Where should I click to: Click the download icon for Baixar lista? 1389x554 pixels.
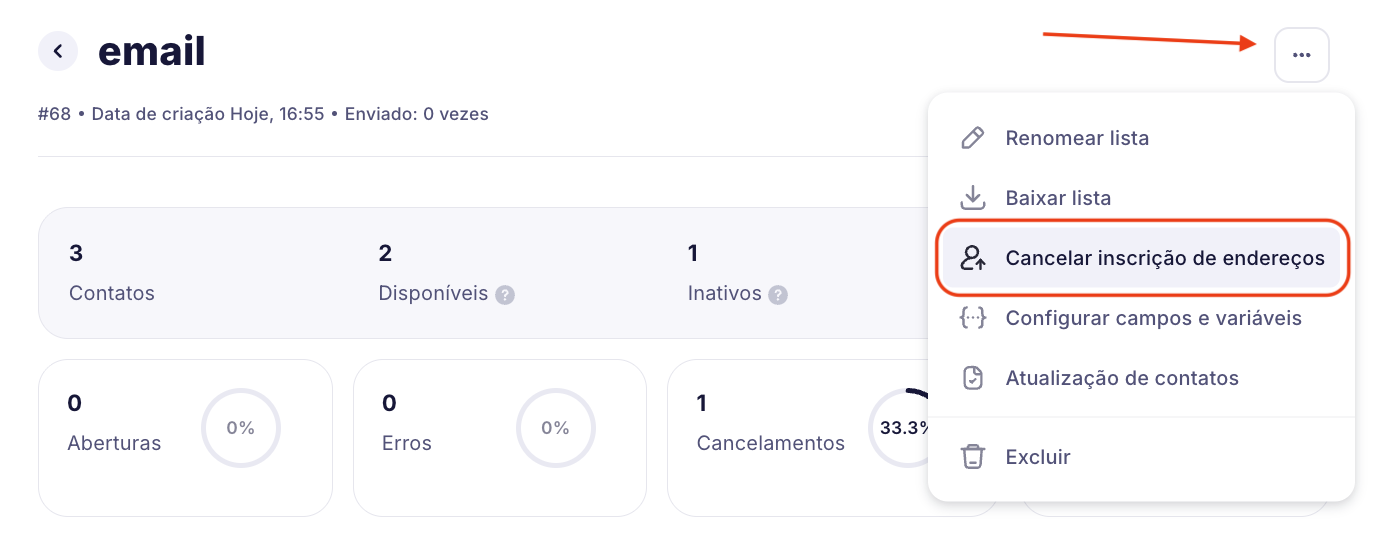tap(972, 198)
